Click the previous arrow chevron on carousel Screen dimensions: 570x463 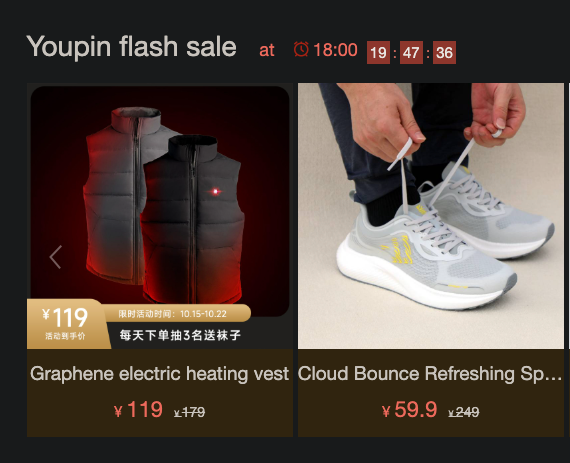click(56, 257)
